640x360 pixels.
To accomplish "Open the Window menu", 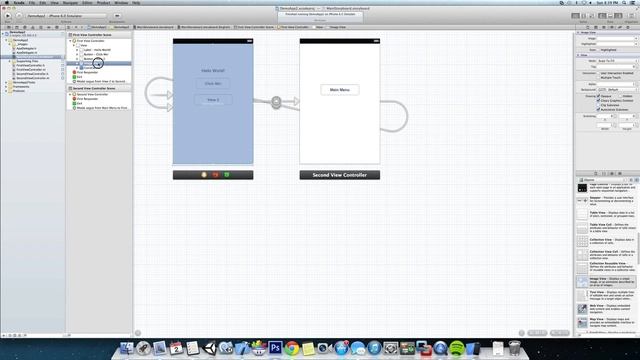I will pos(121,2).
